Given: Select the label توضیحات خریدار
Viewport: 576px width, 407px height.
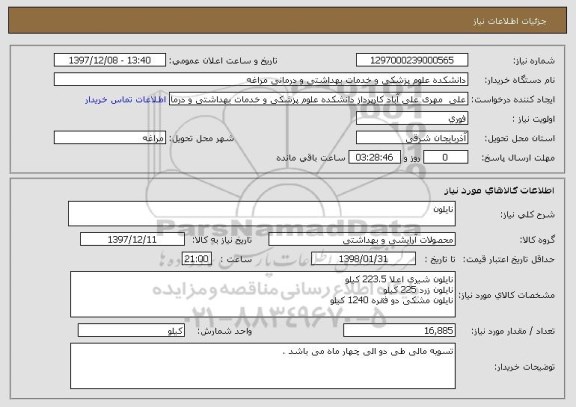Looking at the screenshot, I should 524,367.
